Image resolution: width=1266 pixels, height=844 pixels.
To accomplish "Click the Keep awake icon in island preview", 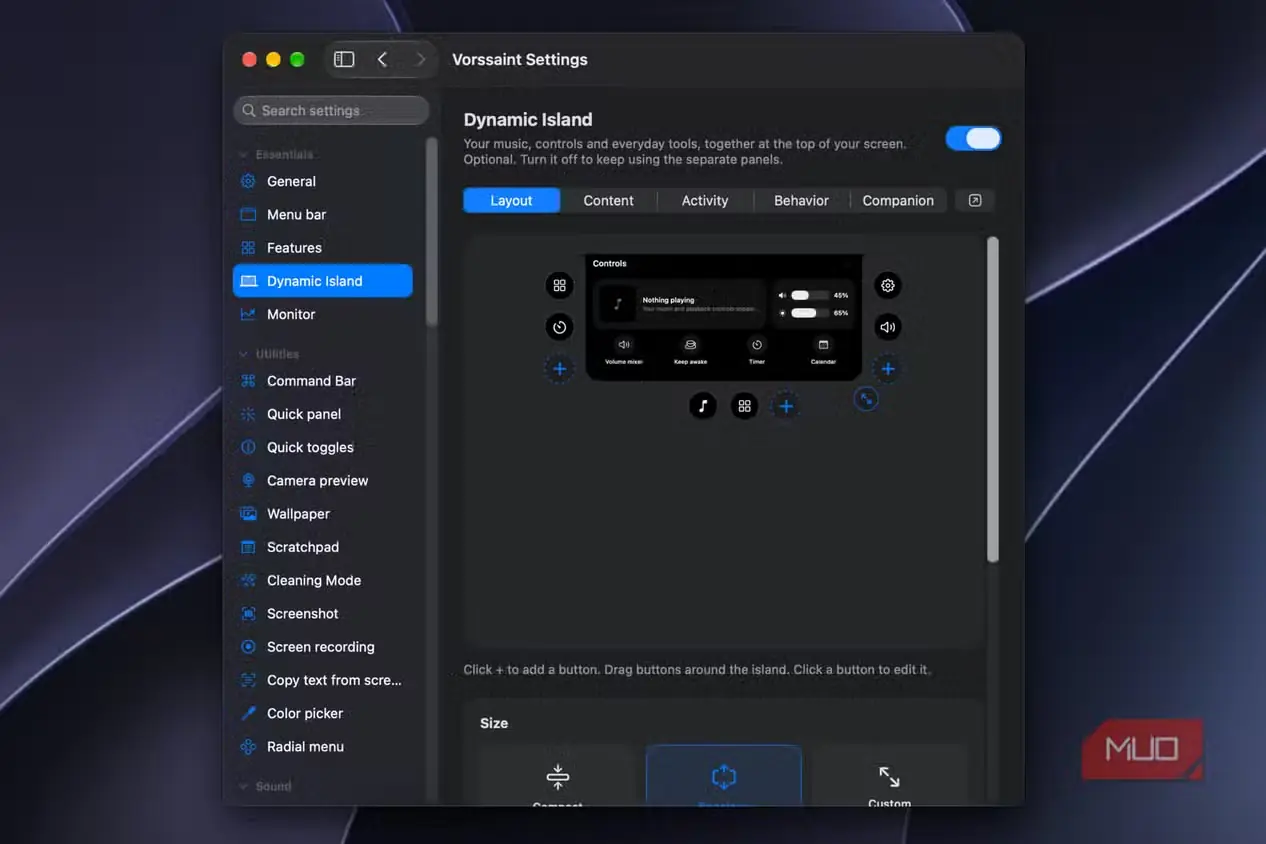I will tap(690, 345).
